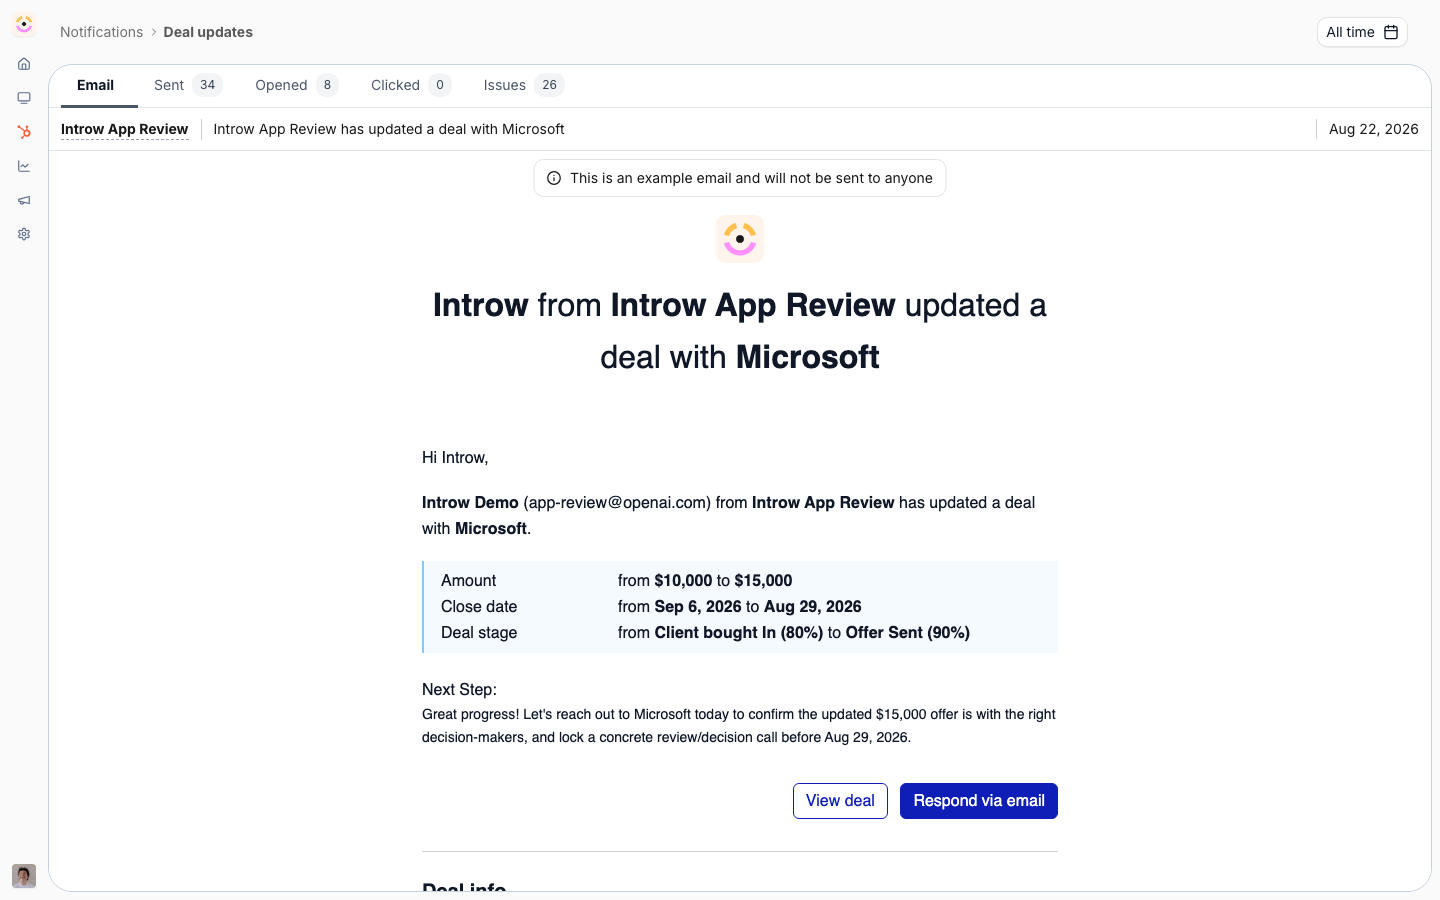Open the user avatar profile menu
The width and height of the screenshot is (1440, 900).
(24, 876)
